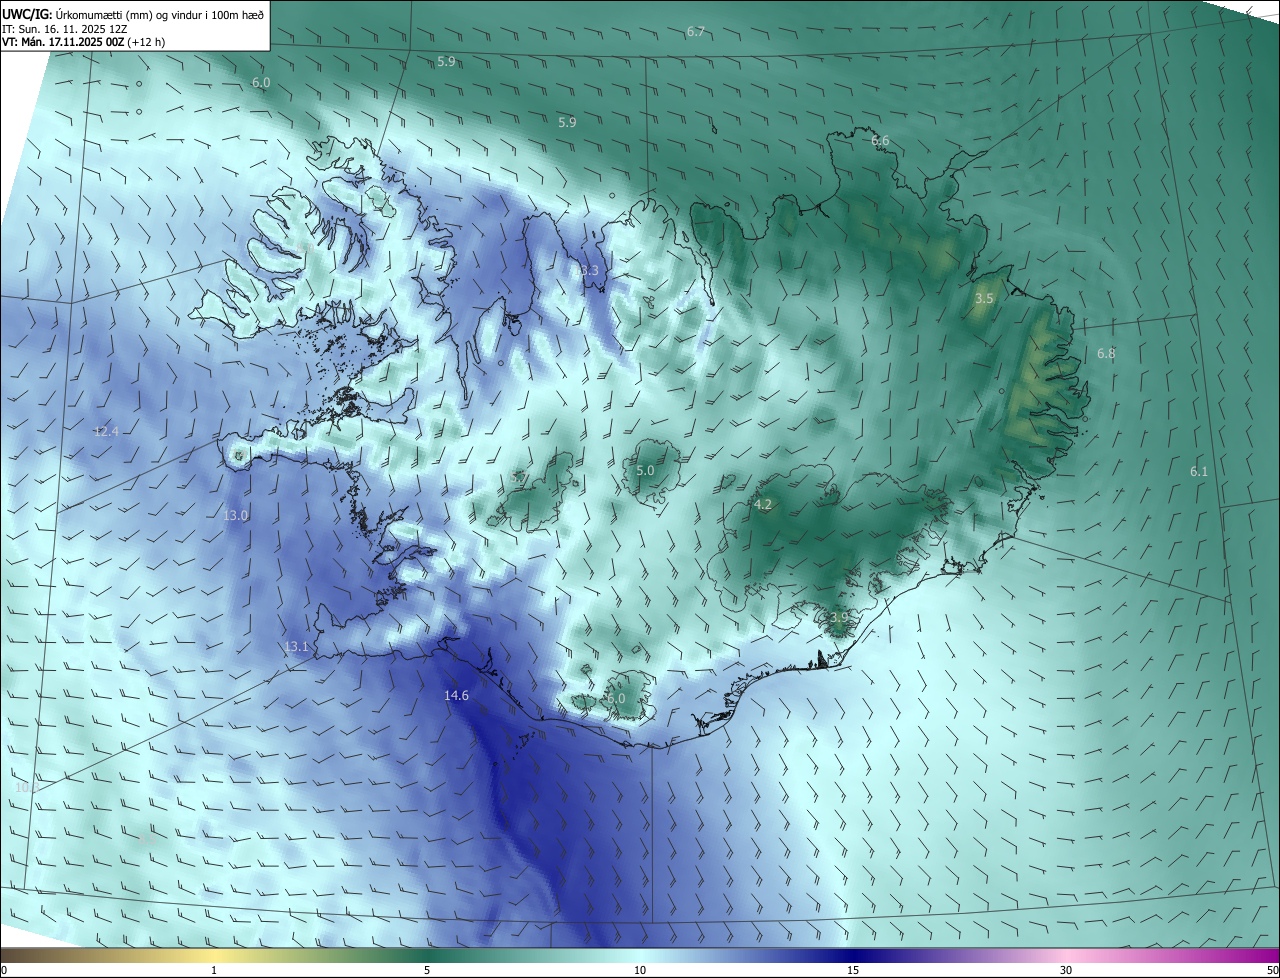Click the 6.7 value on the map
The width and height of the screenshot is (1280, 978).
(696, 32)
